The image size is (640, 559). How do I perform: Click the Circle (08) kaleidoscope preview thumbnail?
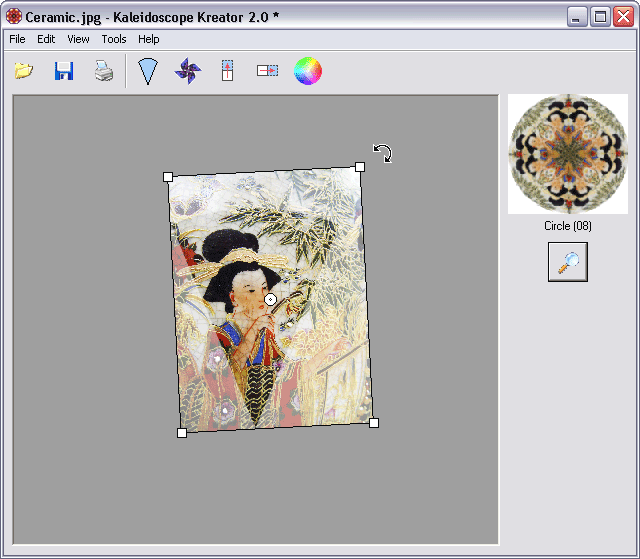coord(568,154)
